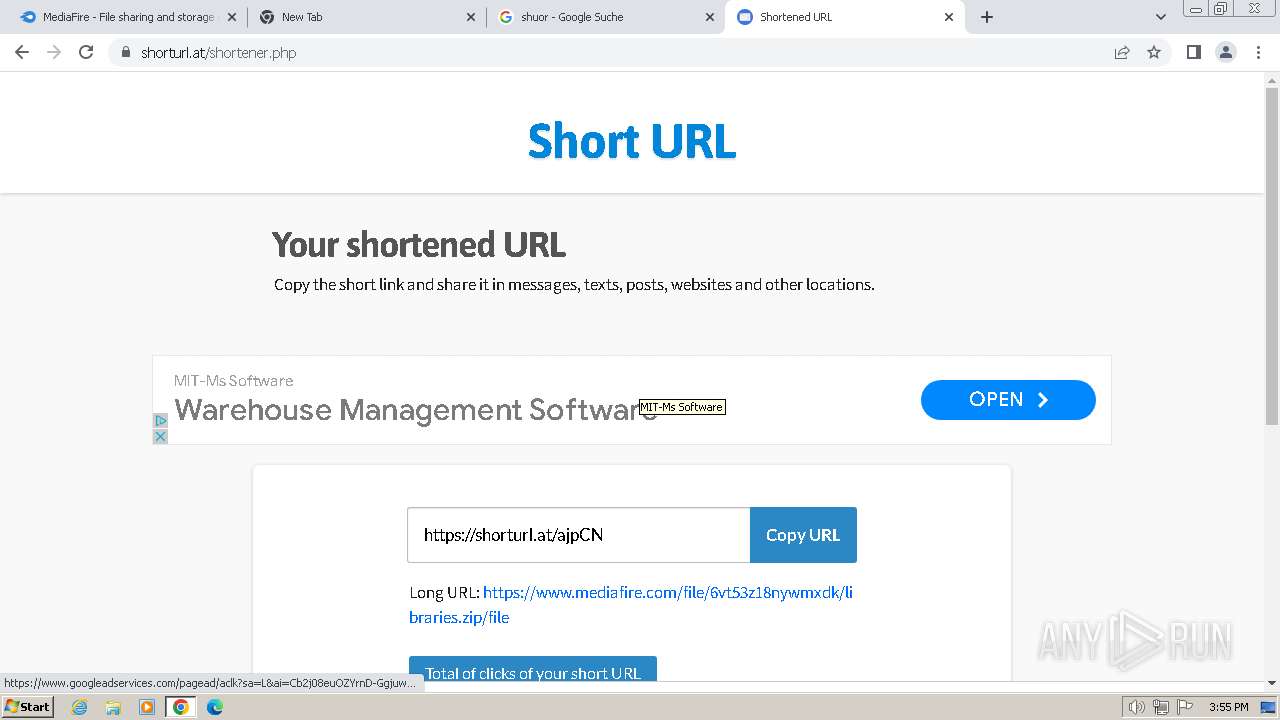Click the Short URL site heading

(632, 141)
